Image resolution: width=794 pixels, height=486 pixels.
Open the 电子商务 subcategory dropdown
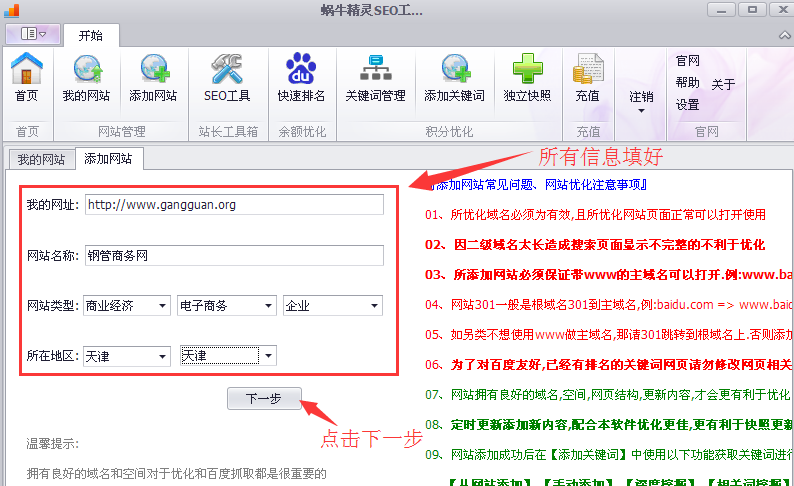click(x=227, y=305)
